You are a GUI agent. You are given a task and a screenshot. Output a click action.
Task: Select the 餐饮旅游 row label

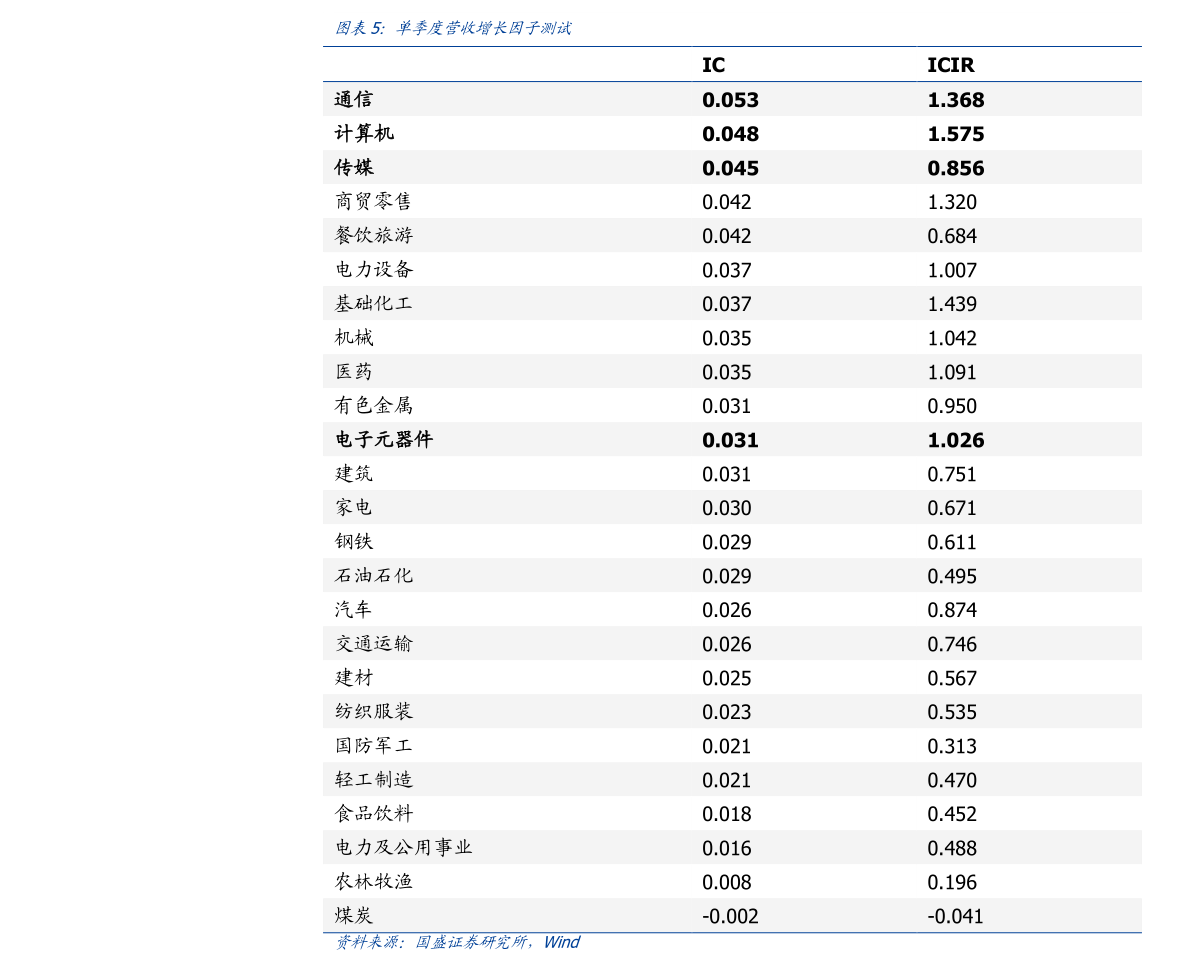tap(374, 235)
